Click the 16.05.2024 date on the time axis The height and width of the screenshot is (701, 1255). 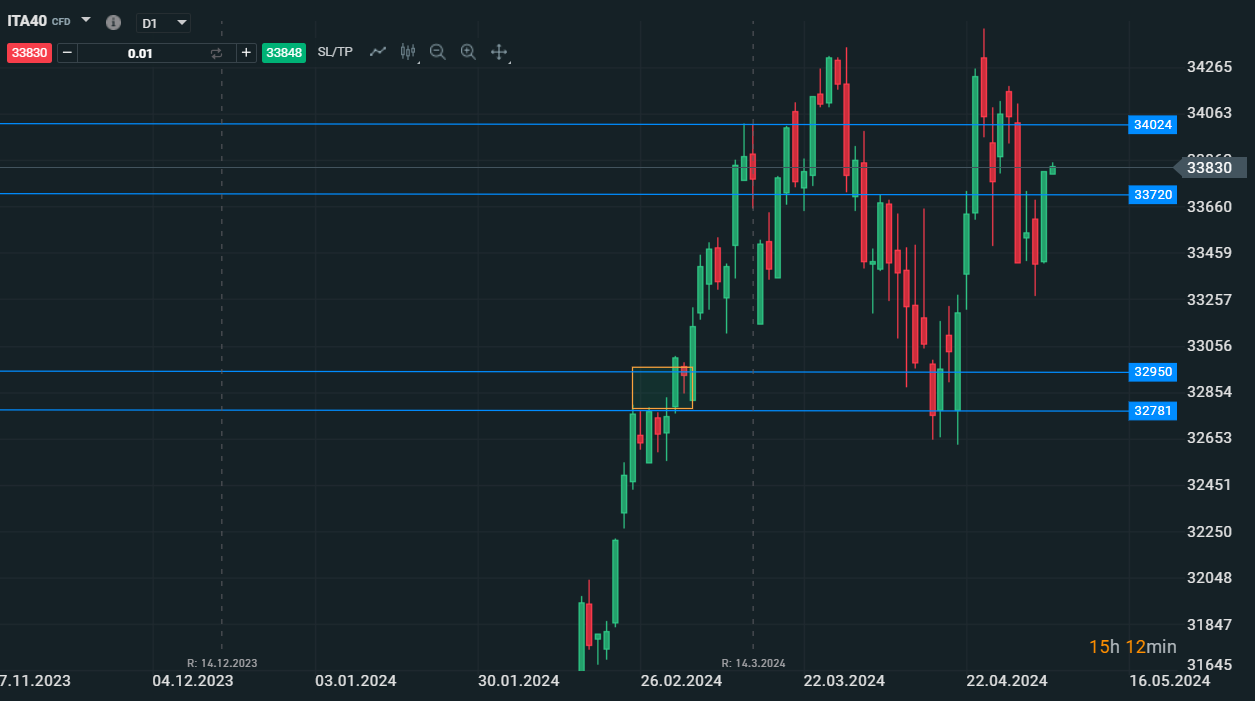pos(1170,681)
